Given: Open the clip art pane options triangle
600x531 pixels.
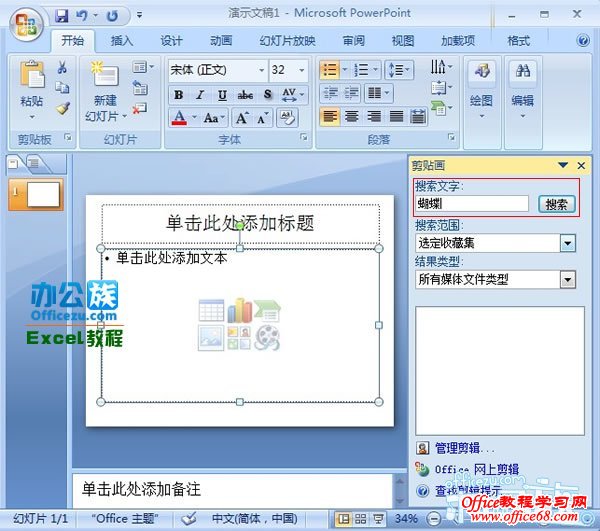Looking at the screenshot, I should coord(562,165).
